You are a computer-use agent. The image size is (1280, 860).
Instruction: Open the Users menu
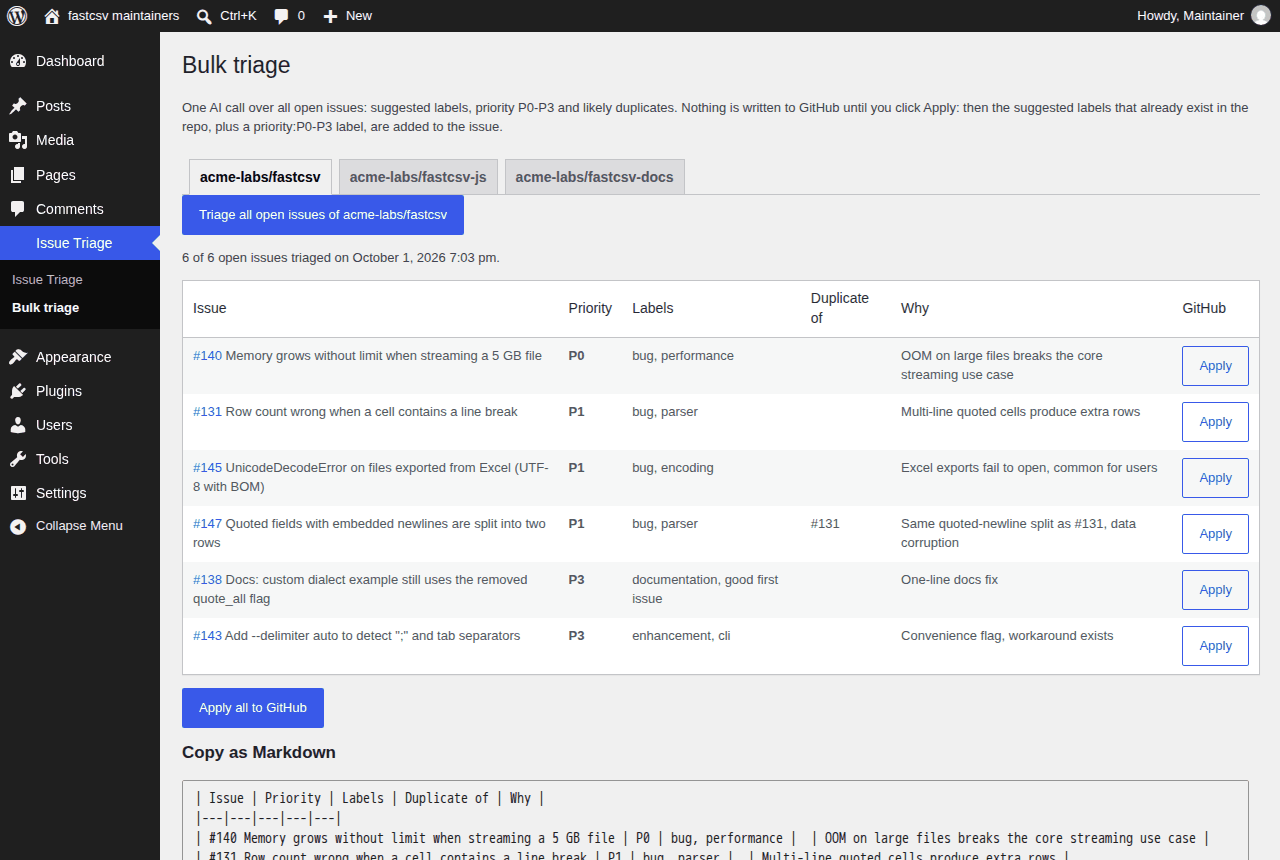(80, 425)
